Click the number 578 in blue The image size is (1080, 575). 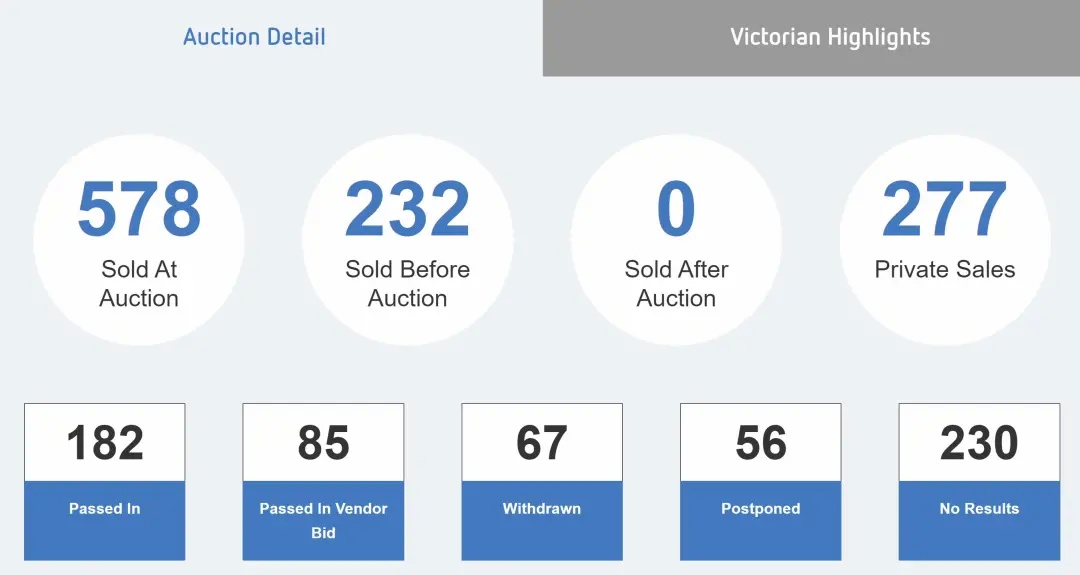coord(139,209)
